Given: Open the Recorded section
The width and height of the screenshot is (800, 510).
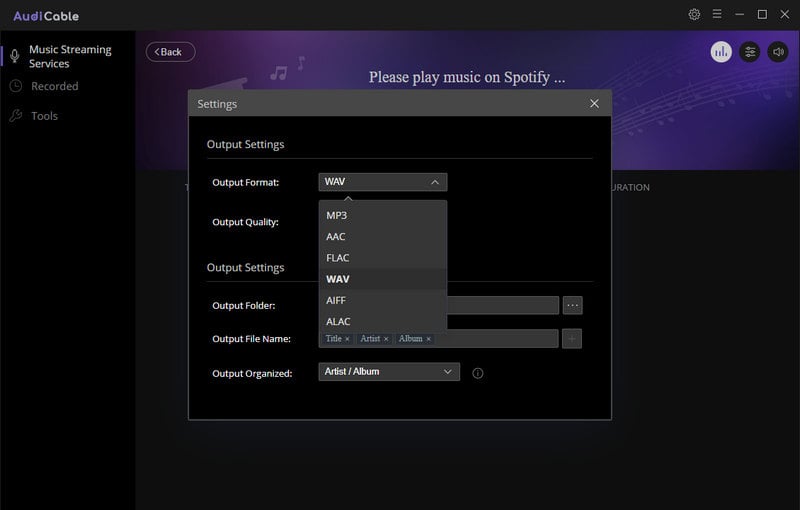Looking at the screenshot, I should (x=55, y=86).
